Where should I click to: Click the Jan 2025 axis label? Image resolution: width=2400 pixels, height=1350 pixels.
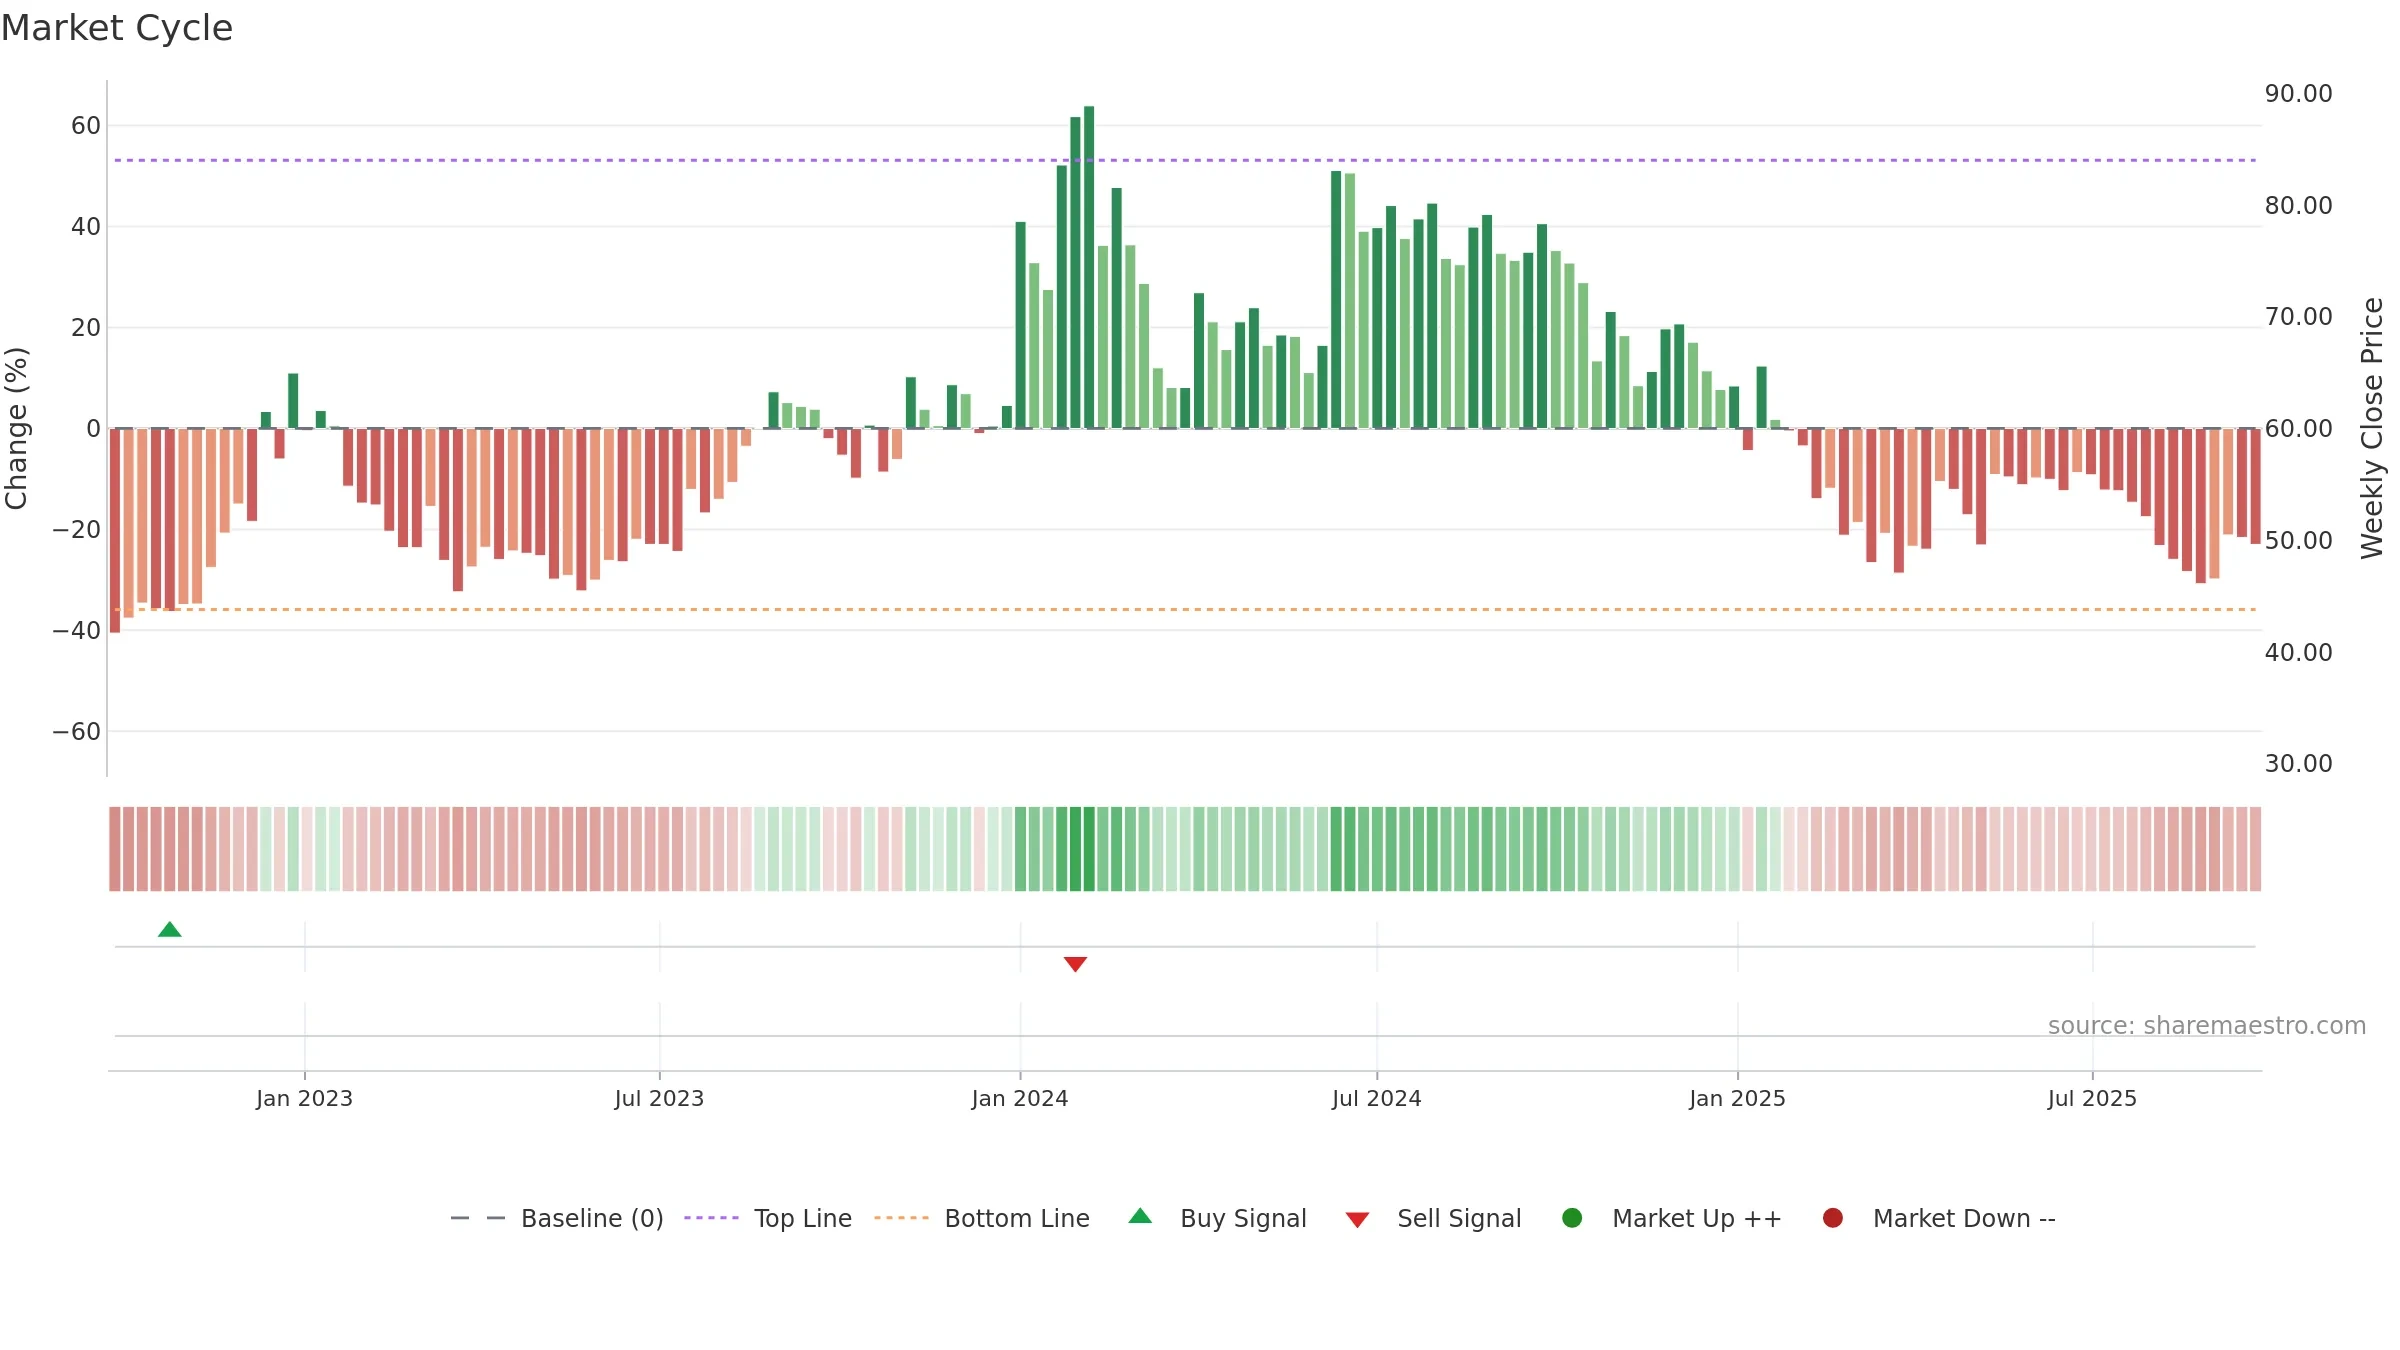(x=1737, y=1099)
